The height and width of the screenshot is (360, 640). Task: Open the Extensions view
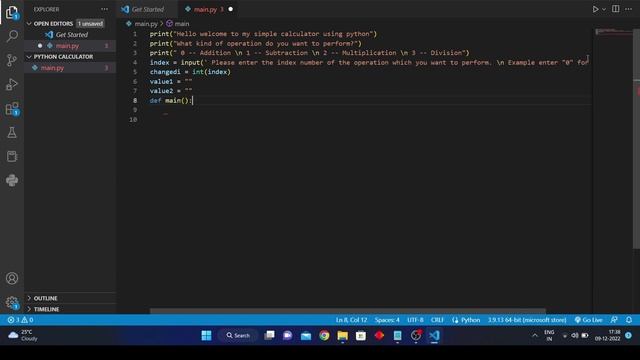(x=12, y=109)
